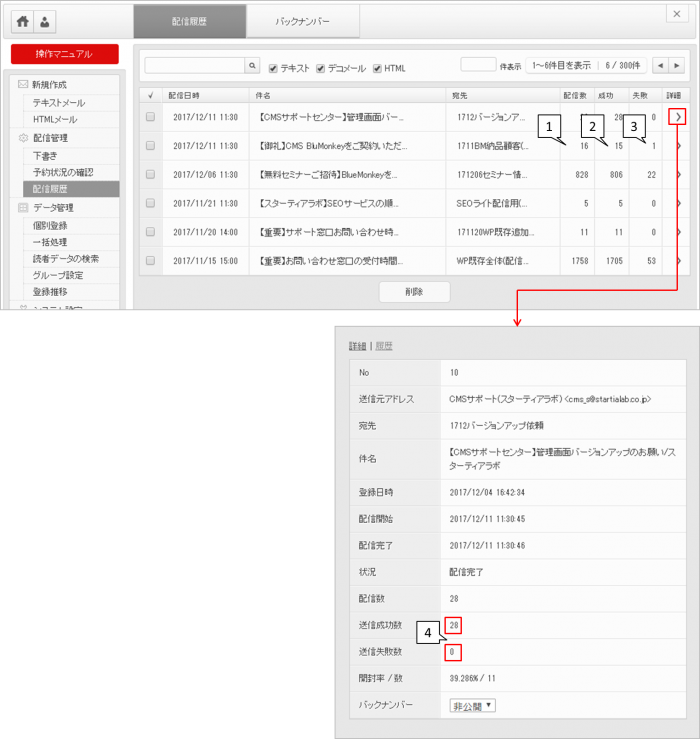Click subject 【重要】お問い合わせ窓口の受付時間
Screen dimensions: 700x739
331,261
